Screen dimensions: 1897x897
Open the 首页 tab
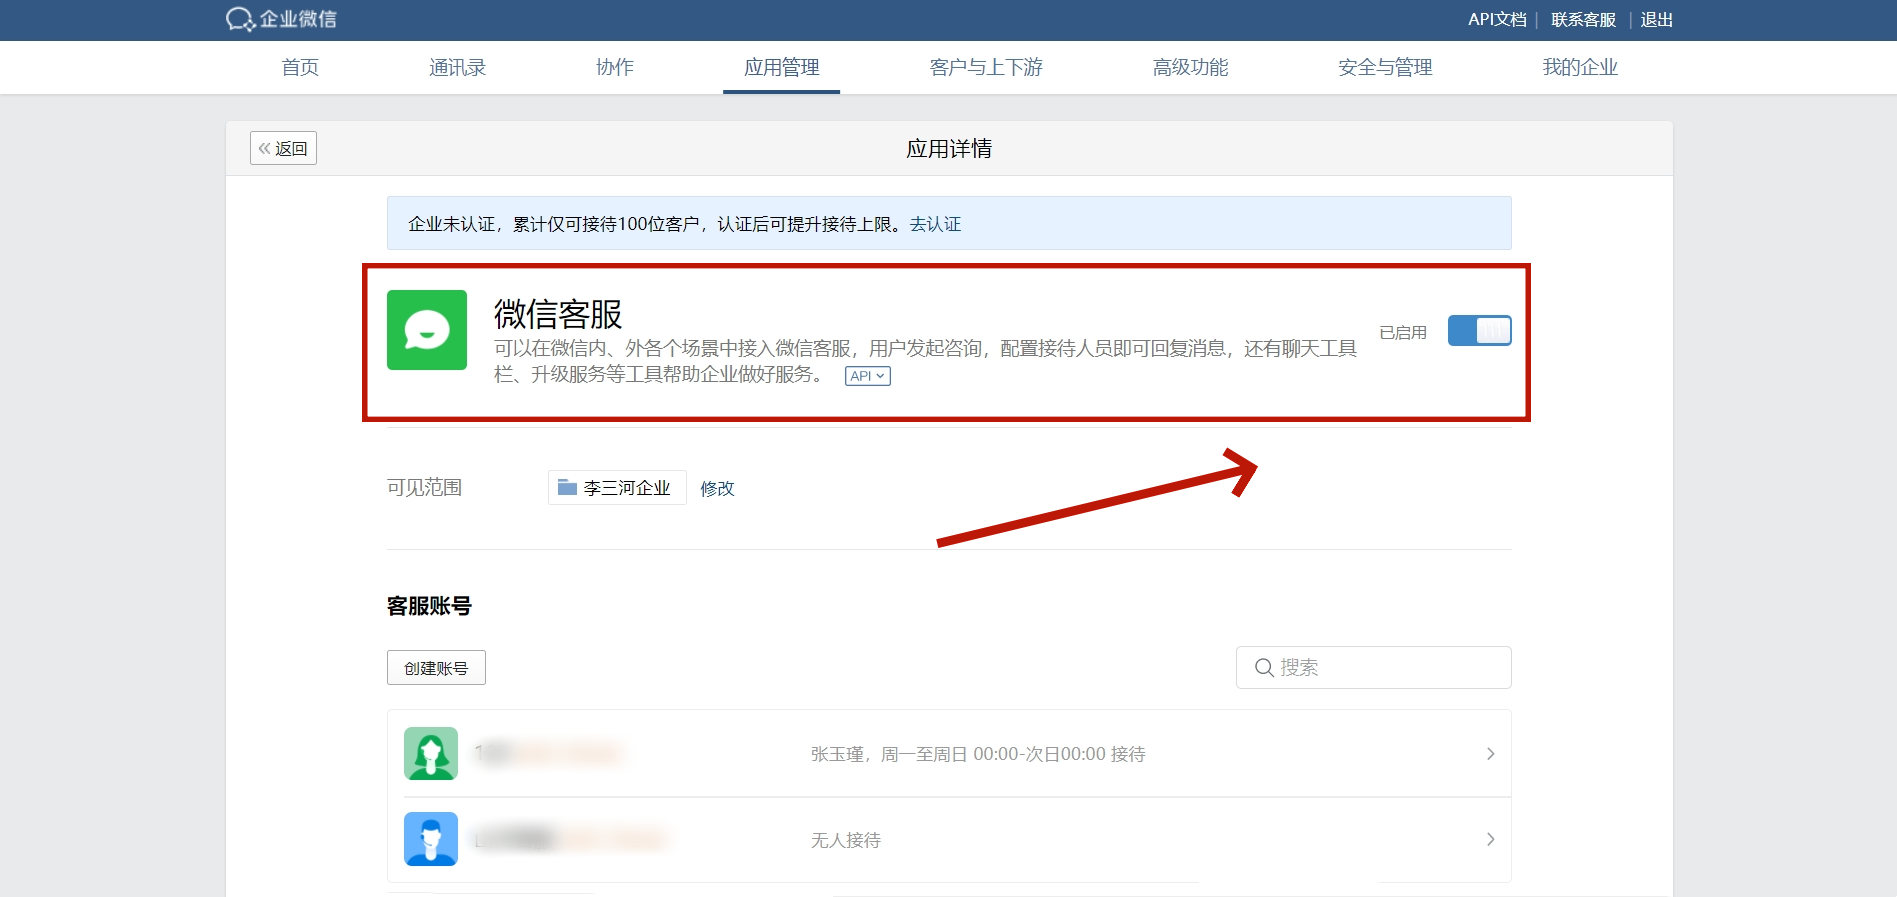click(x=300, y=67)
